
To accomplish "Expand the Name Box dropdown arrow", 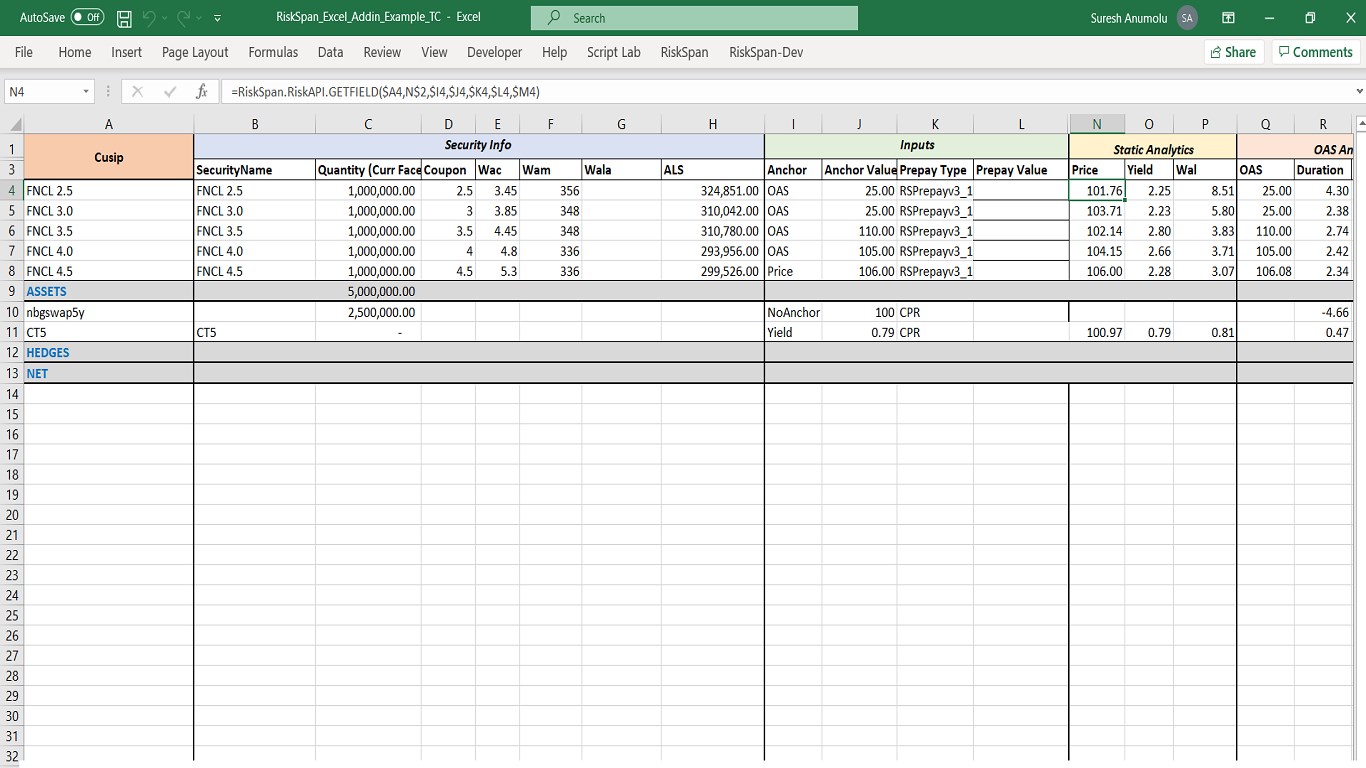I will pyautogui.click(x=86, y=91).
